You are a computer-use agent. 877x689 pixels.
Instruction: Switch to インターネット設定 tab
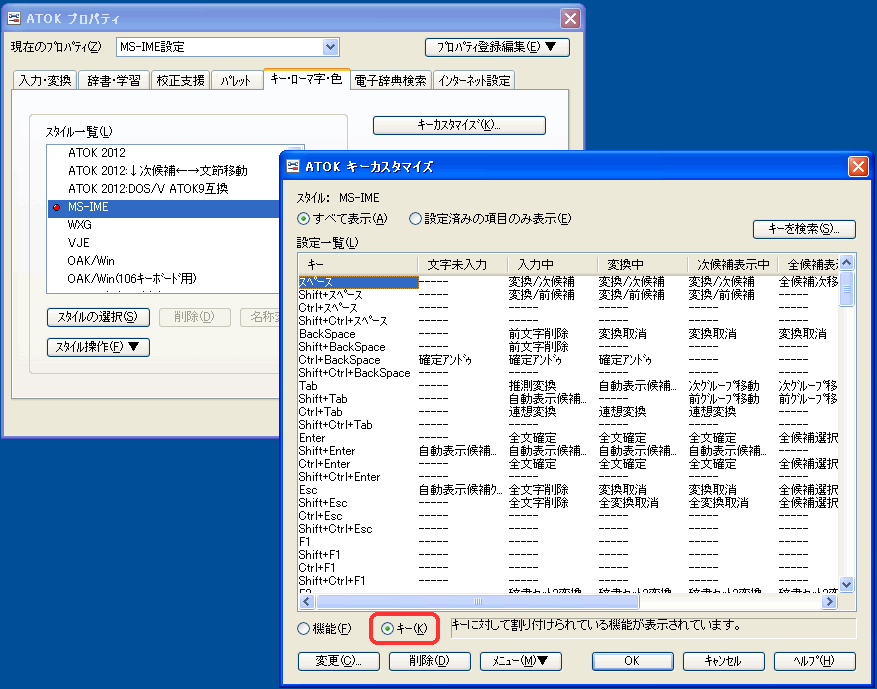pyautogui.click(x=474, y=81)
